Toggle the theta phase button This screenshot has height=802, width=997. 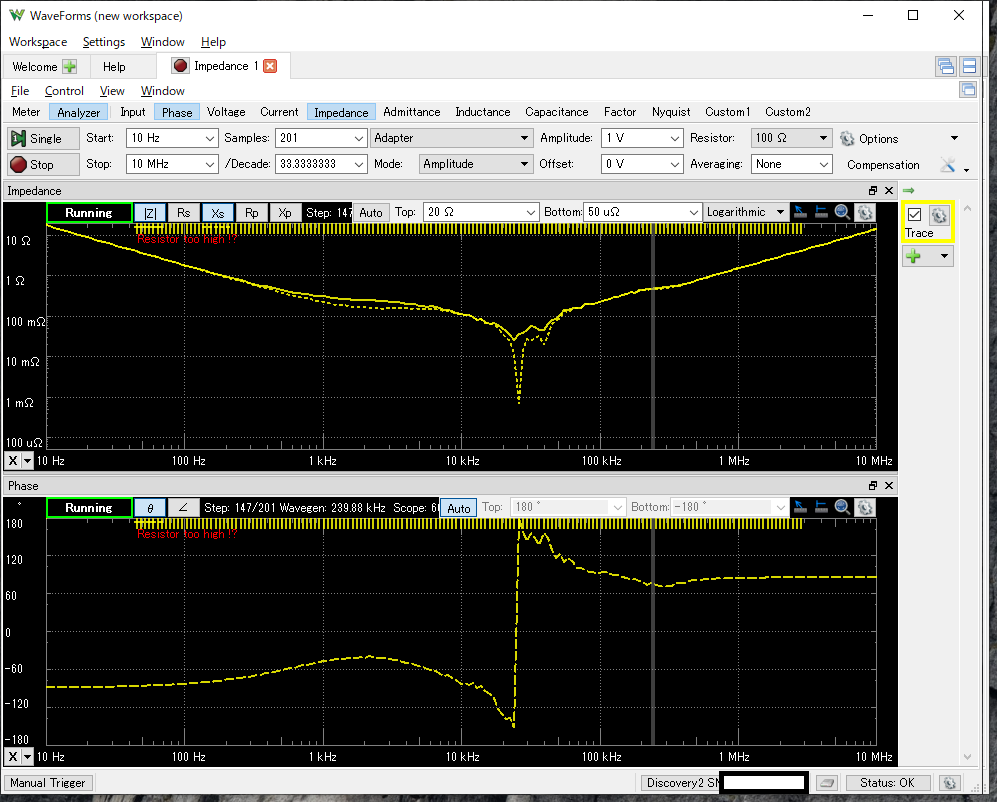pyautogui.click(x=150, y=508)
